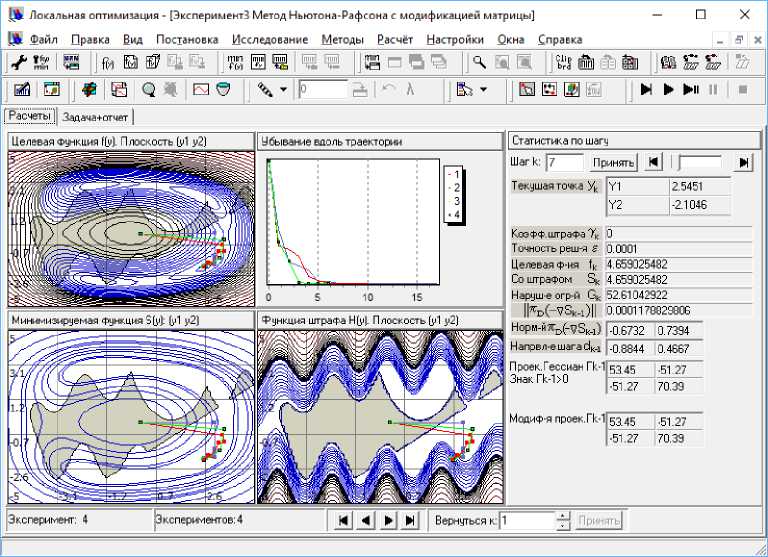Image resolution: width=768 pixels, height=557 pixels.
Task: Click the lambda symbol toolbar icon
Action: click(411, 90)
